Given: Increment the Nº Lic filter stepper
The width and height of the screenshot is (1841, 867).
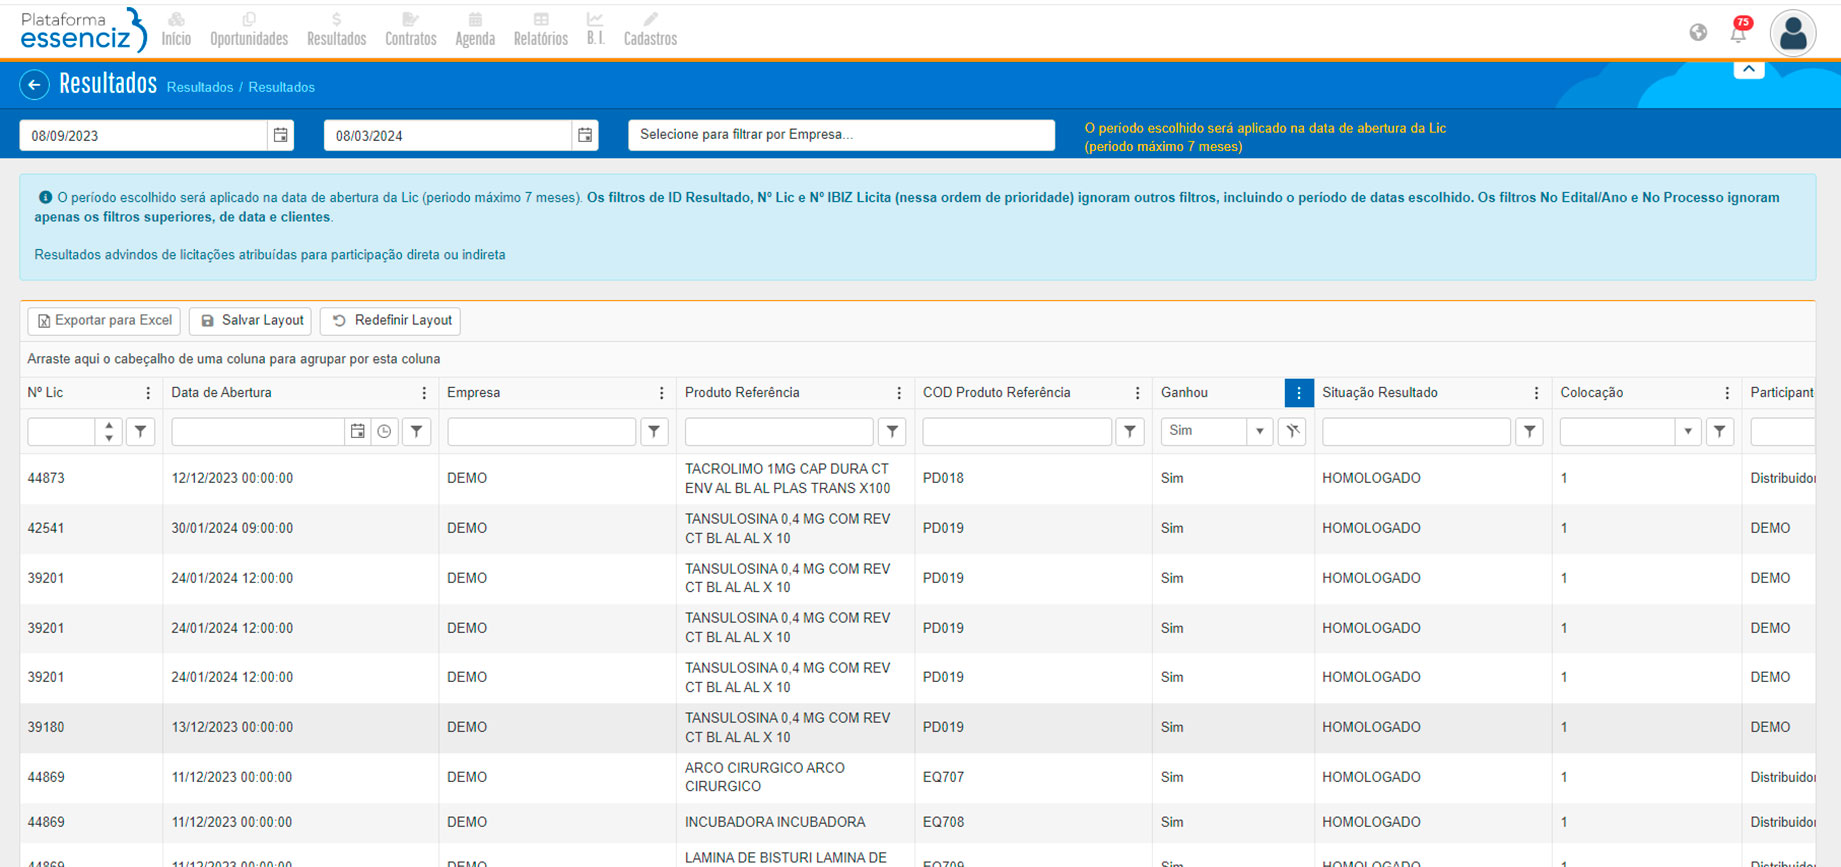Looking at the screenshot, I should (x=109, y=425).
